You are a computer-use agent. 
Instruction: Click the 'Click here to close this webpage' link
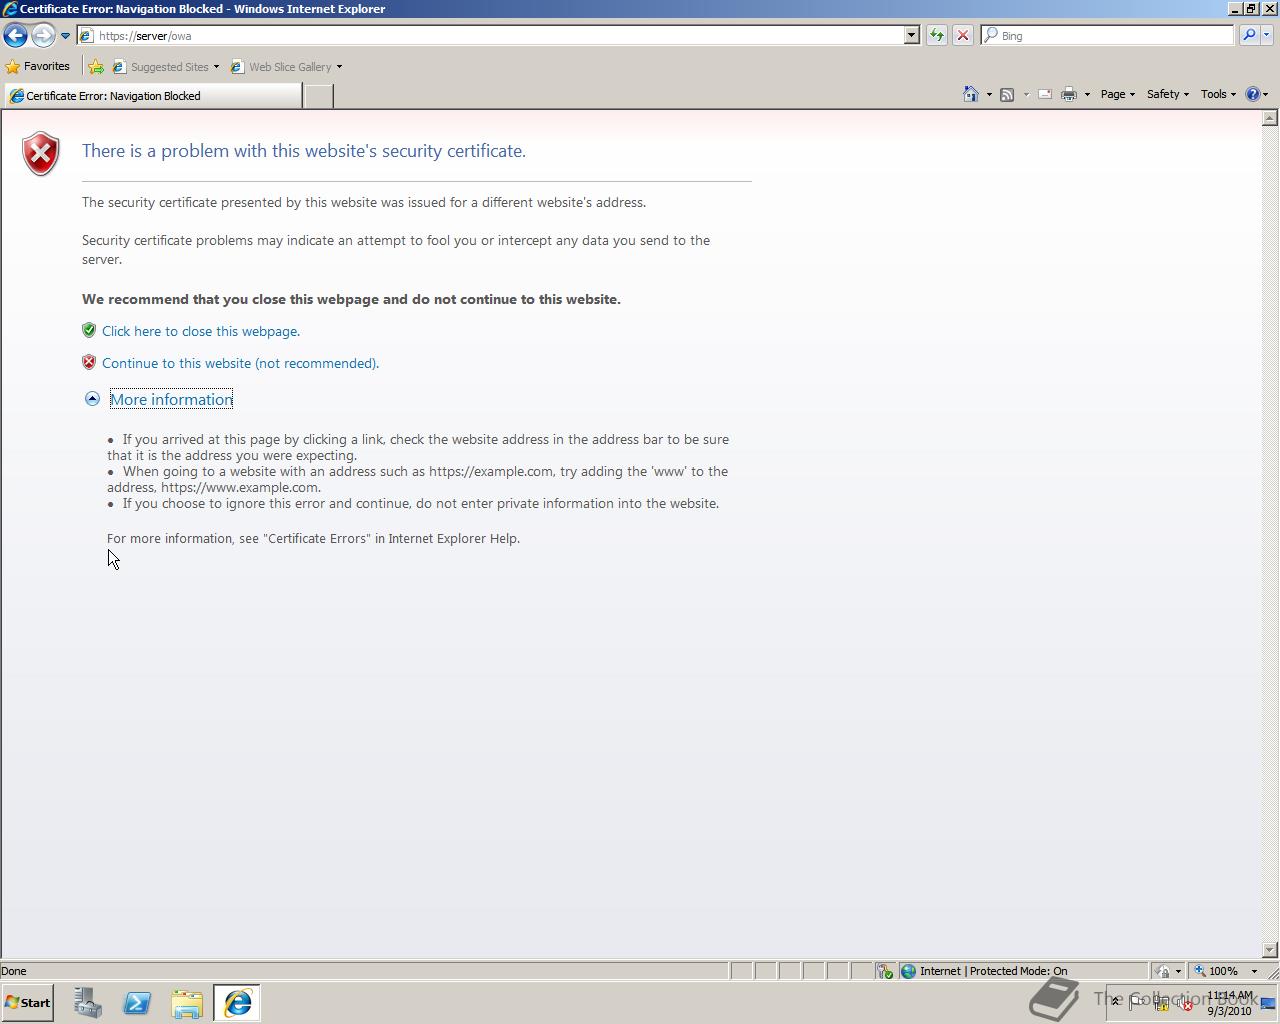pyautogui.click(x=201, y=331)
